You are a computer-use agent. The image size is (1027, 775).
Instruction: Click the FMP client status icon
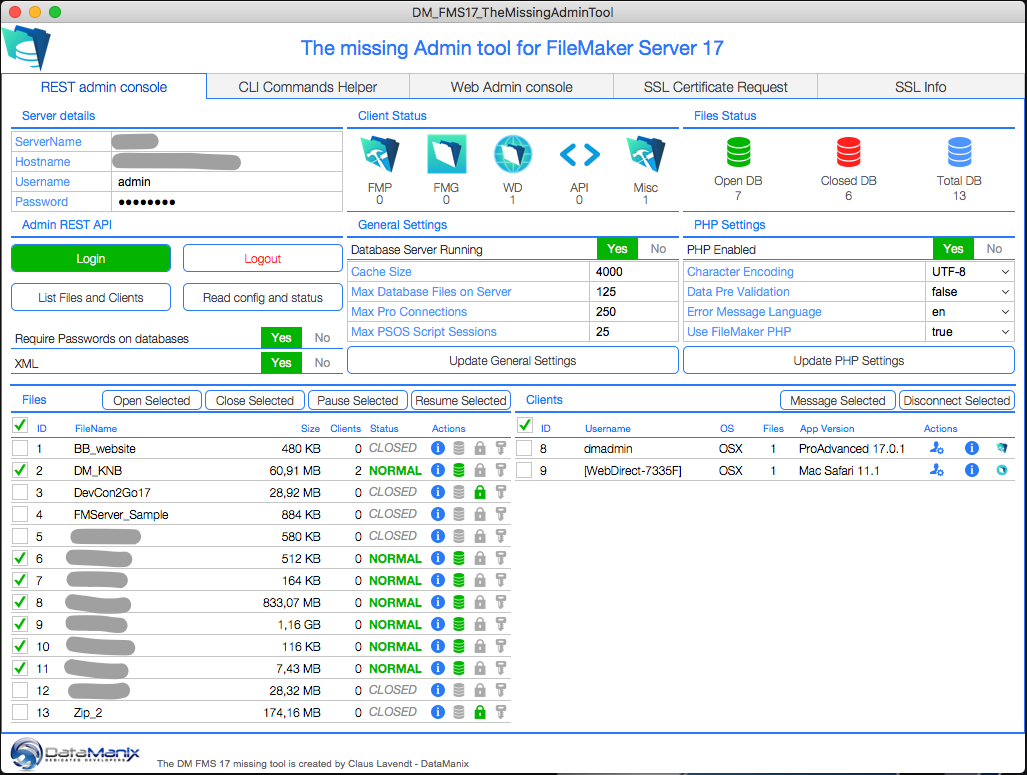click(380, 154)
